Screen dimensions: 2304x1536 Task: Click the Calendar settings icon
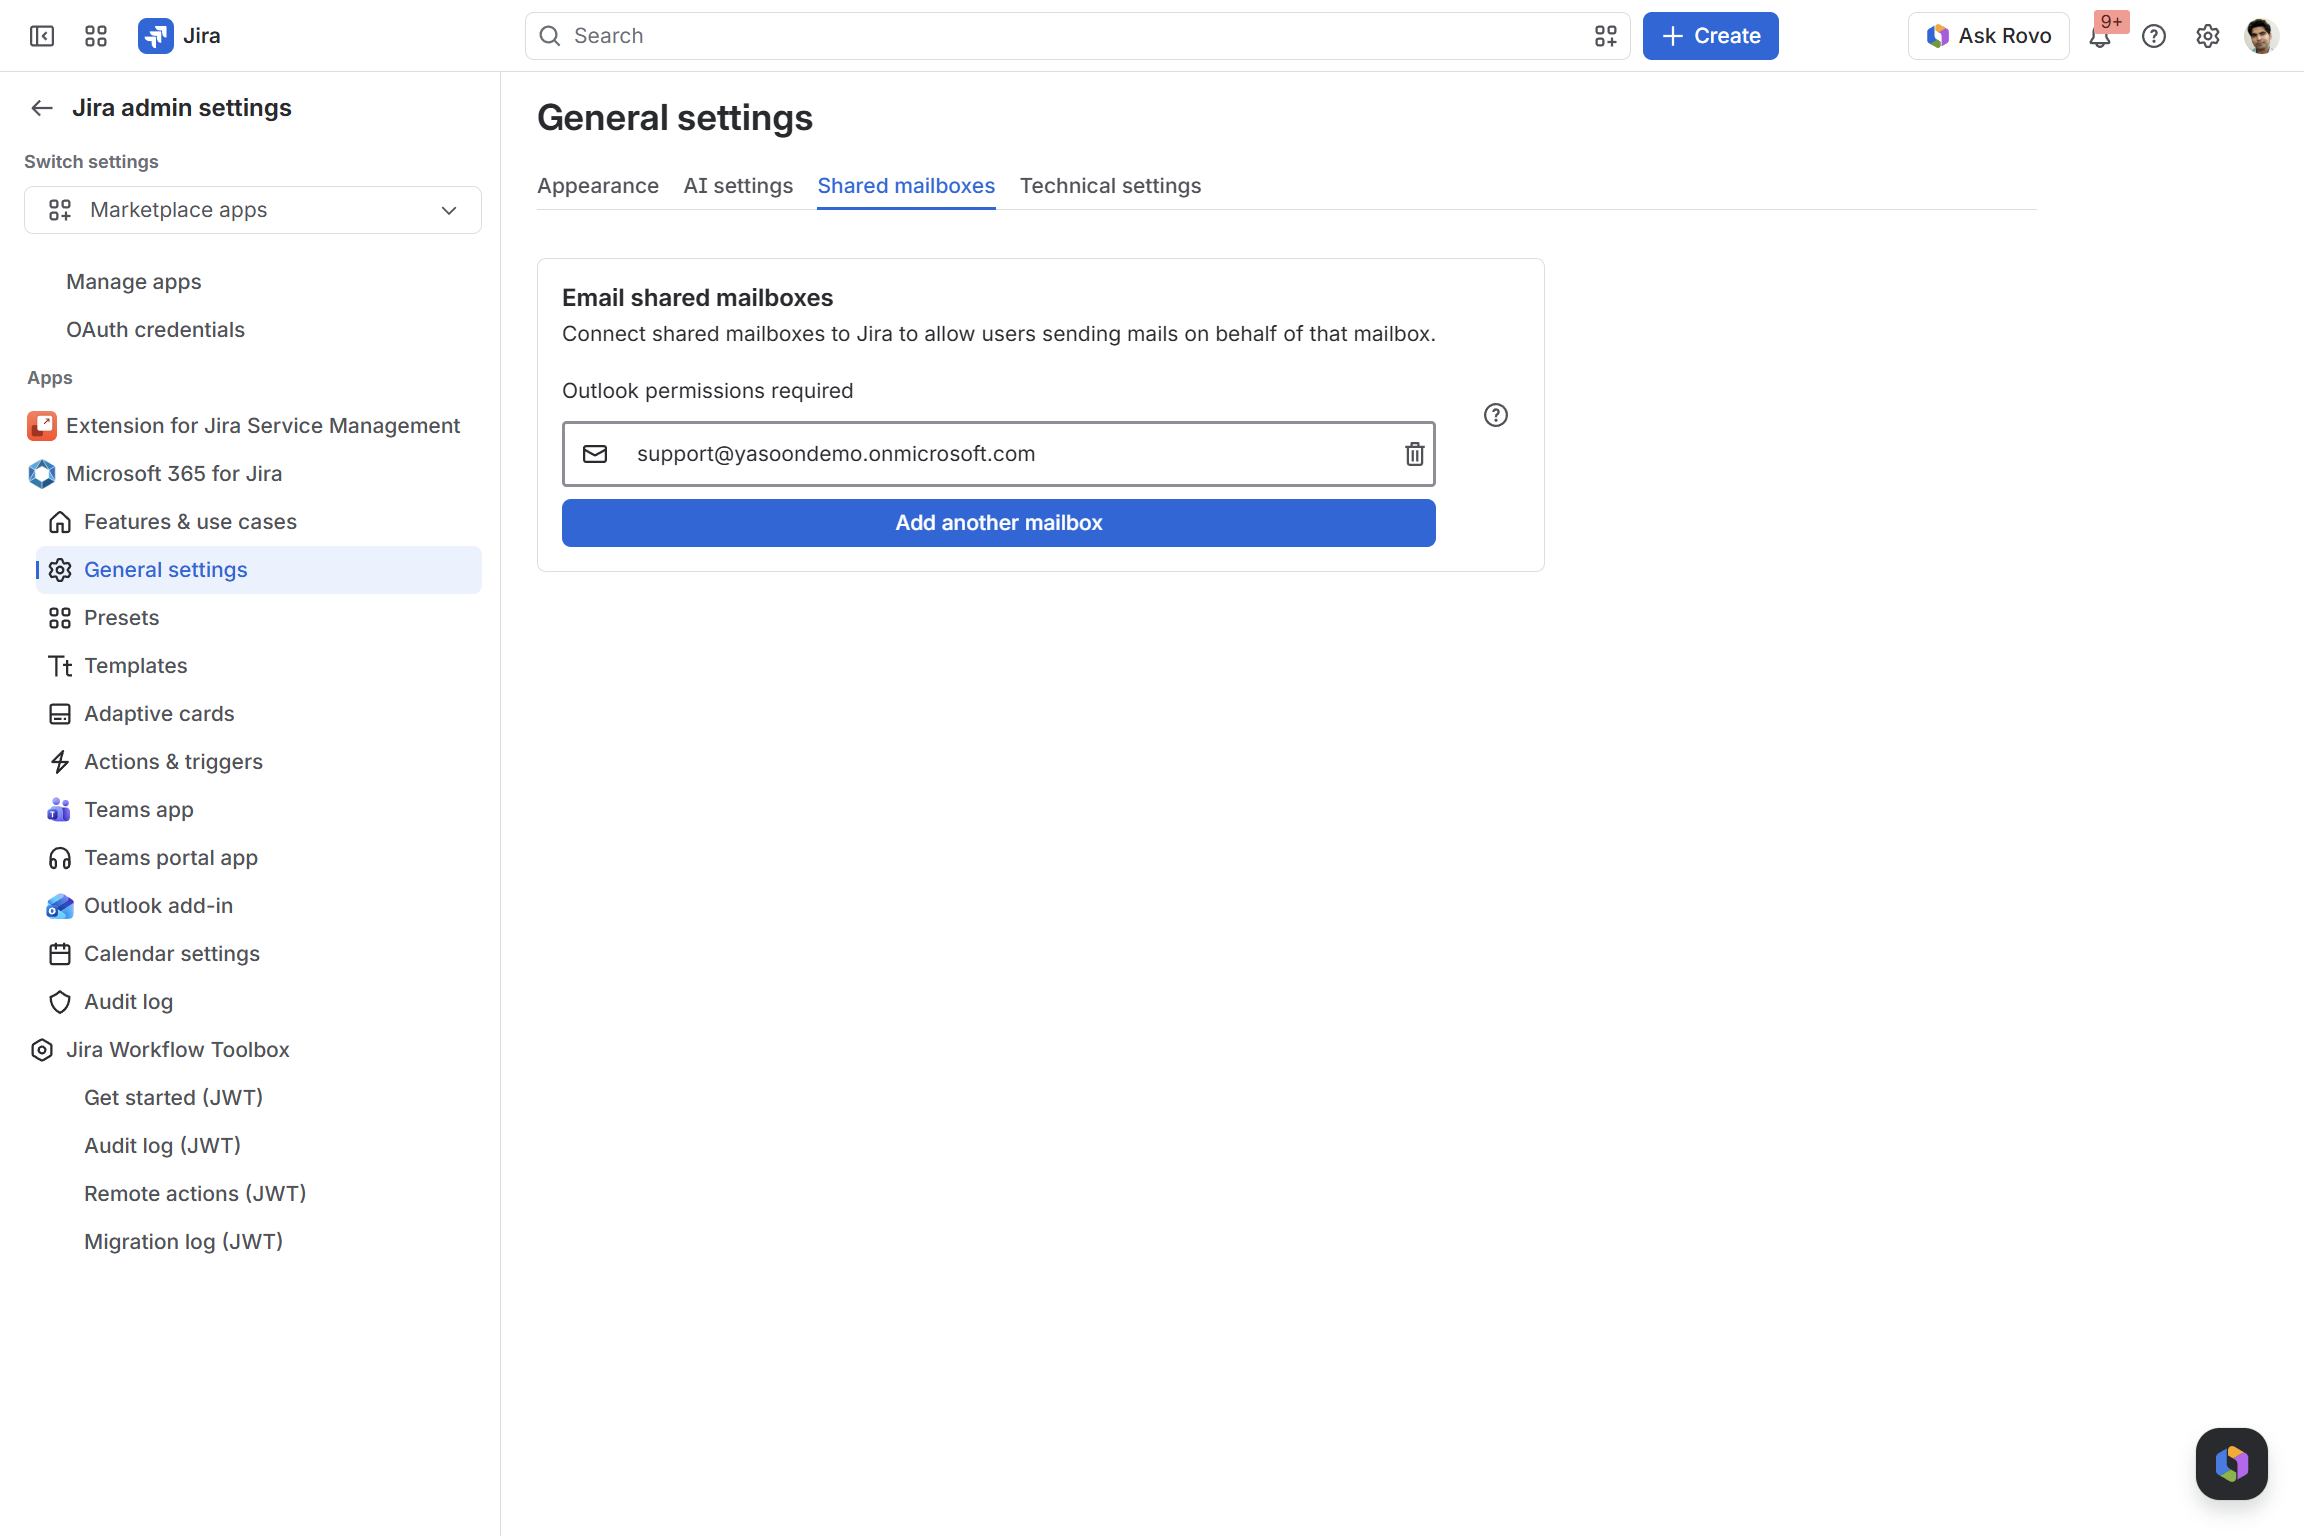(x=60, y=954)
